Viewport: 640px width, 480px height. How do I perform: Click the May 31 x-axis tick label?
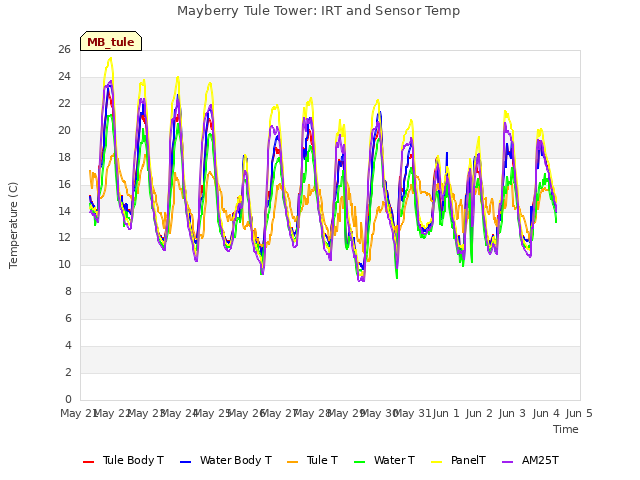[x=414, y=413]
